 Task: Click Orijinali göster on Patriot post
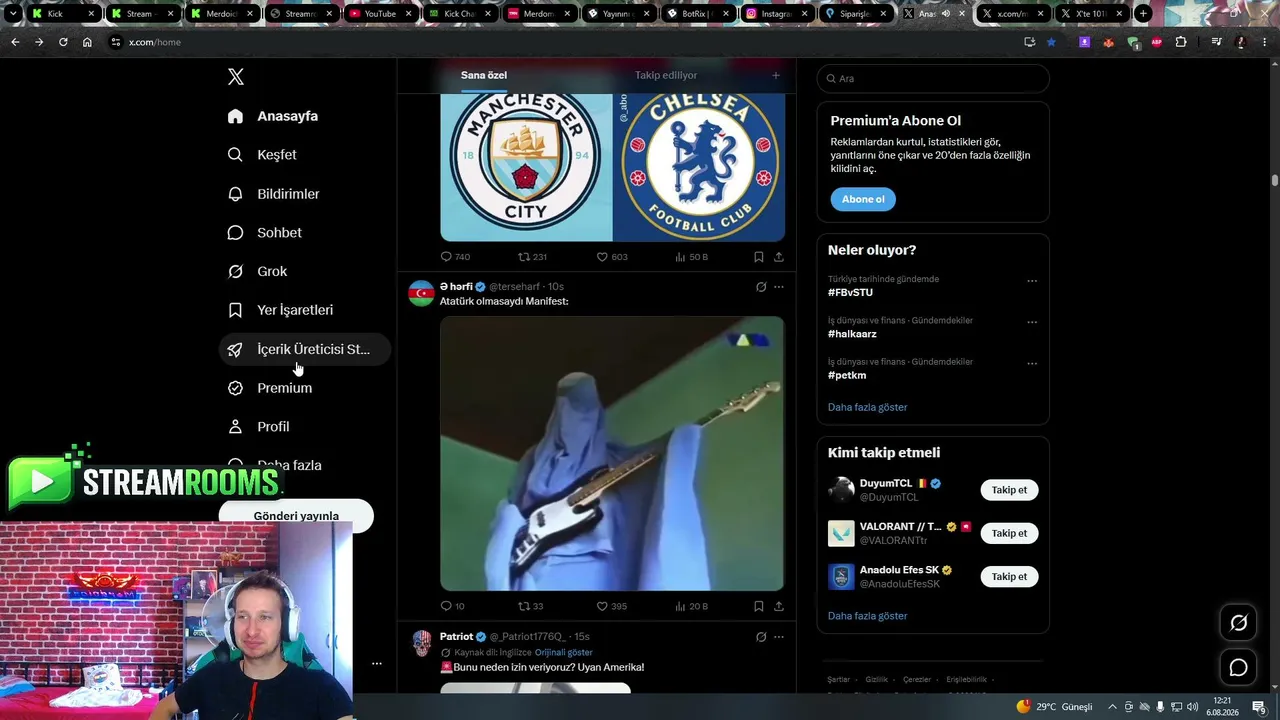564,652
